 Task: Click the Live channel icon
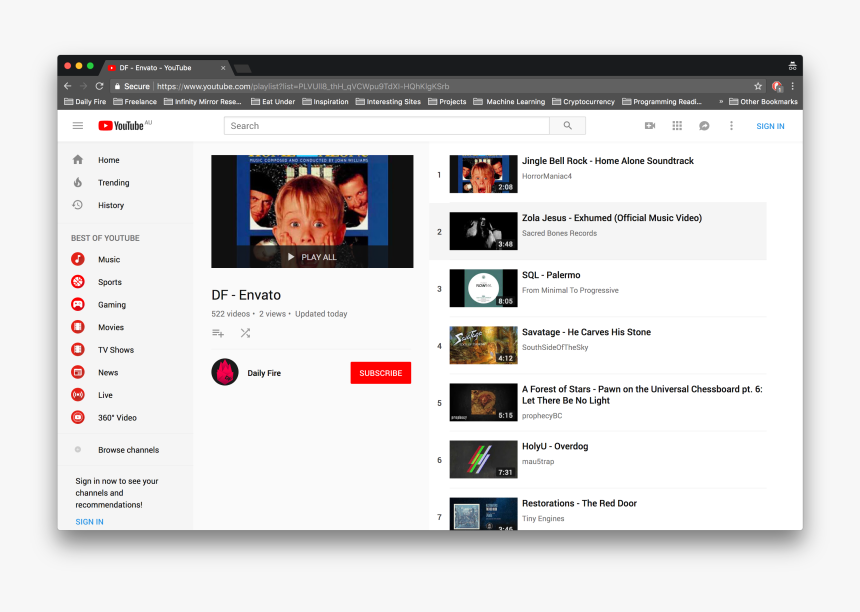click(78, 395)
